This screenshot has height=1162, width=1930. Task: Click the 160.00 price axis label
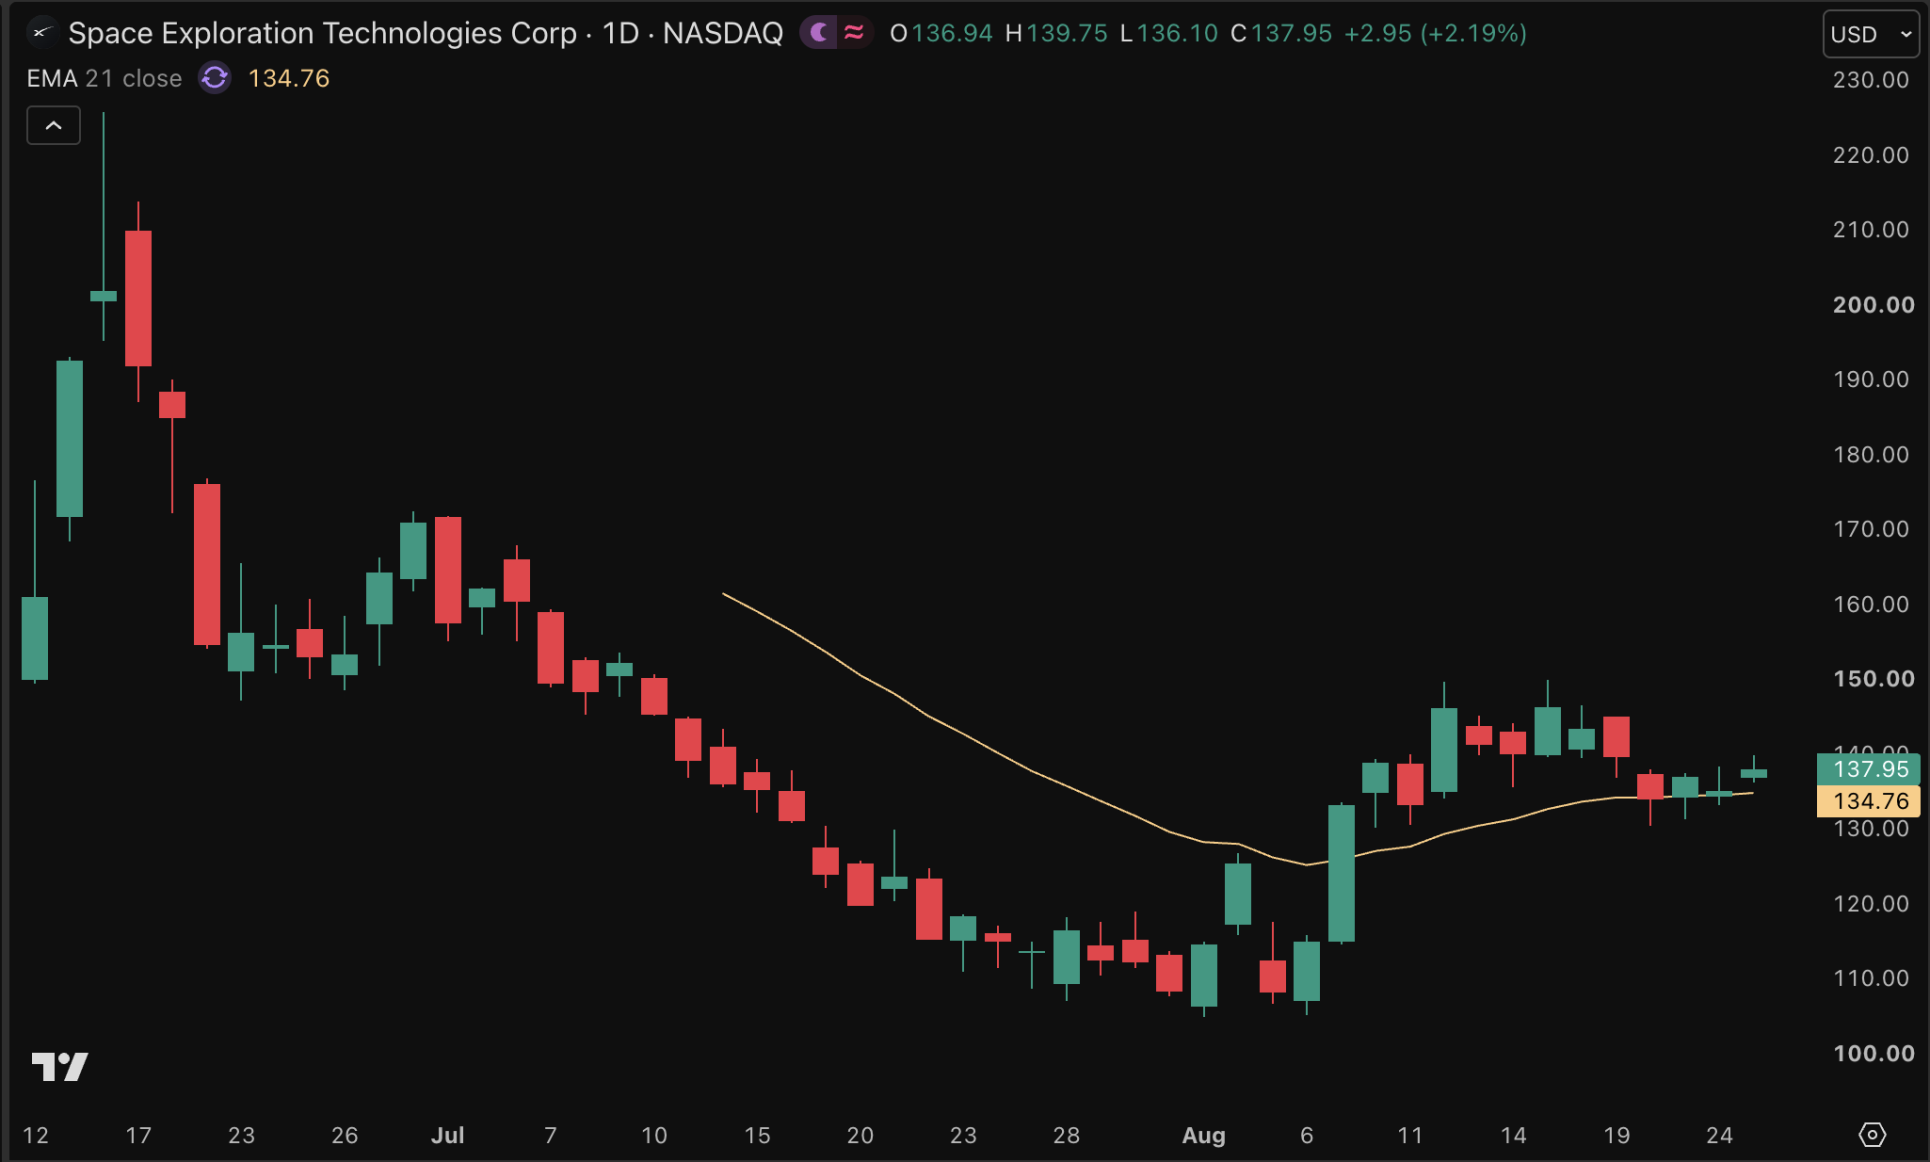pyautogui.click(x=1871, y=604)
